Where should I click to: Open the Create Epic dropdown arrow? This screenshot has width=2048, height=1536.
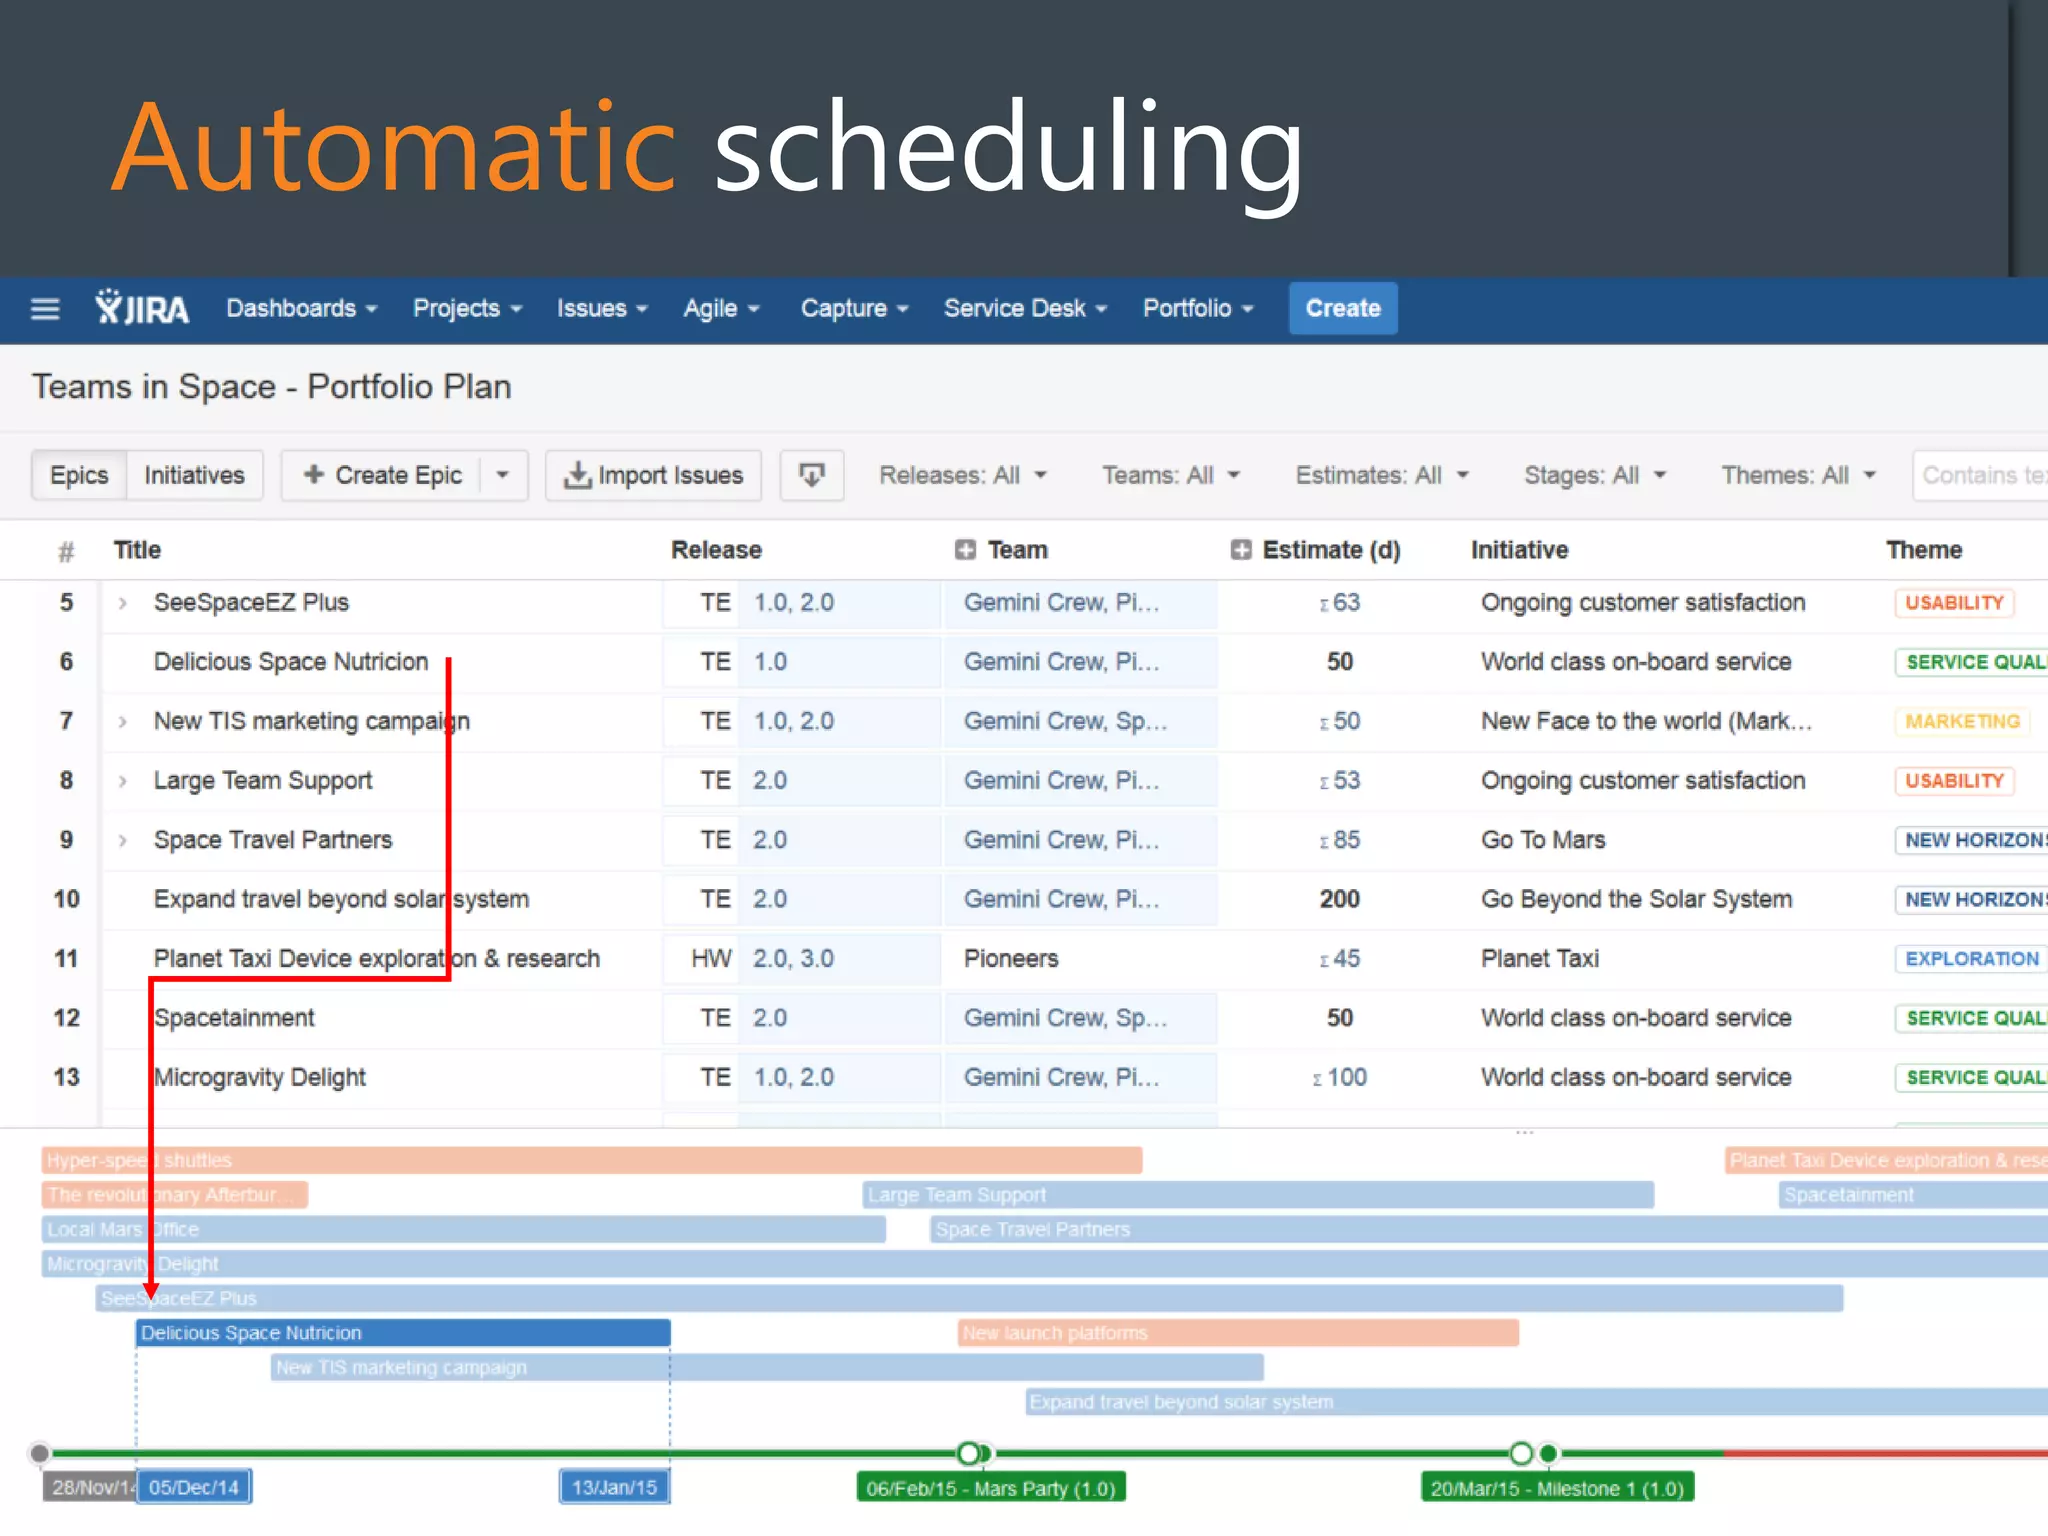coord(503,475)
